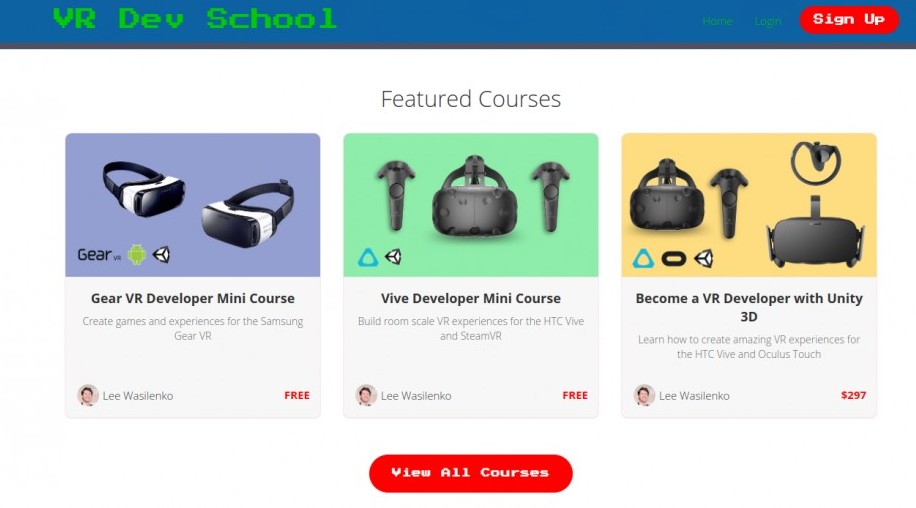Open the Vive Developer Mini Course title

(x=471, y=298)
